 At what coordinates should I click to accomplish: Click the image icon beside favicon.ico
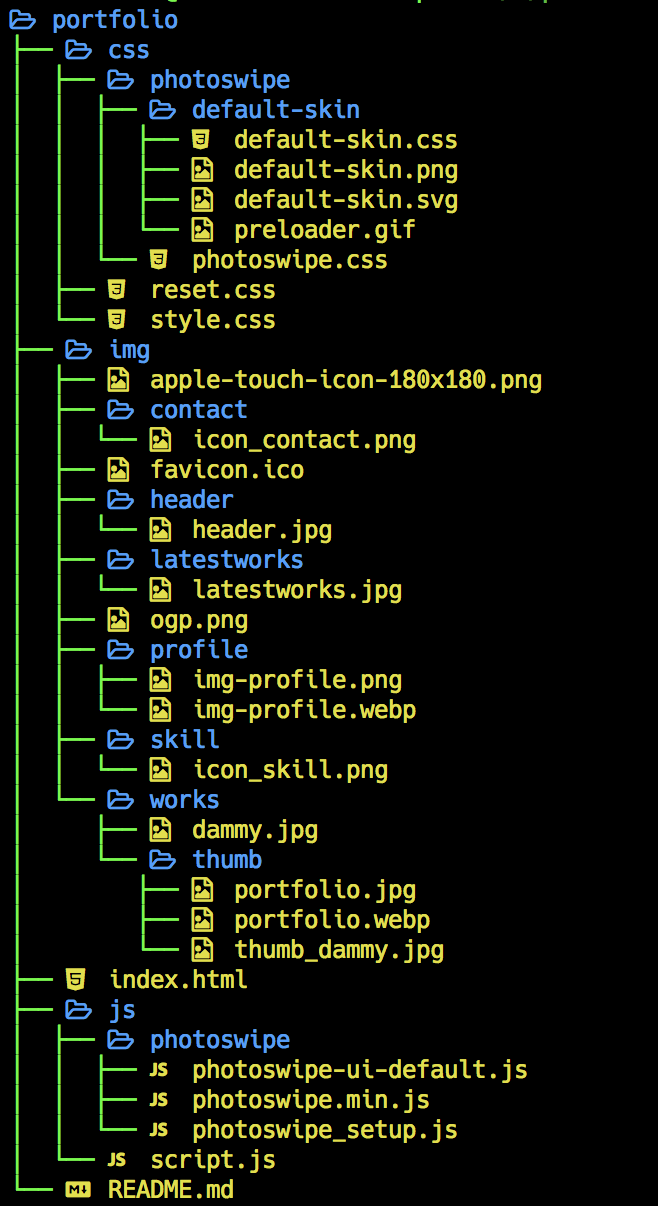[118, 470]
